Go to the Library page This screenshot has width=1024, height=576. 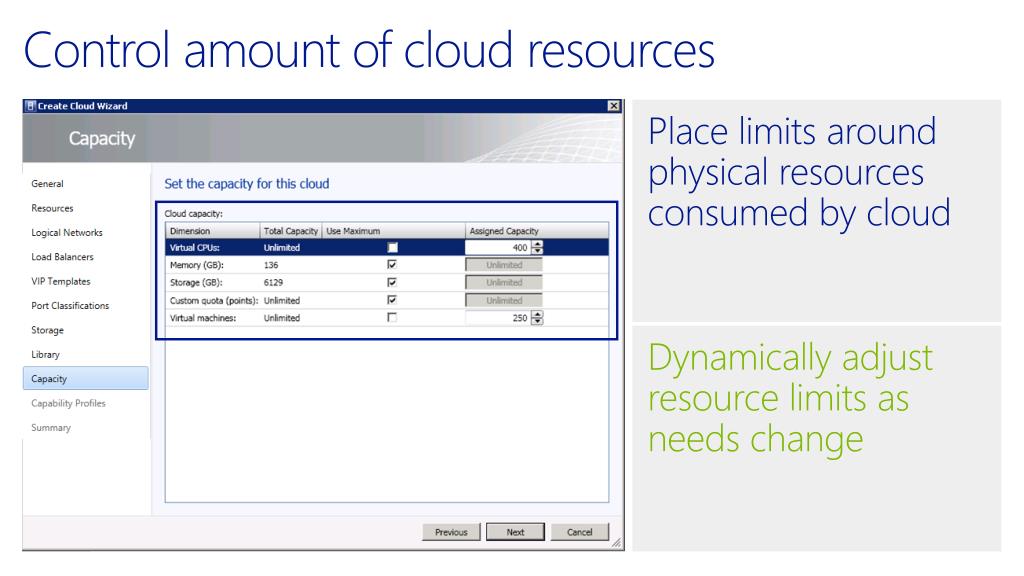45,355
